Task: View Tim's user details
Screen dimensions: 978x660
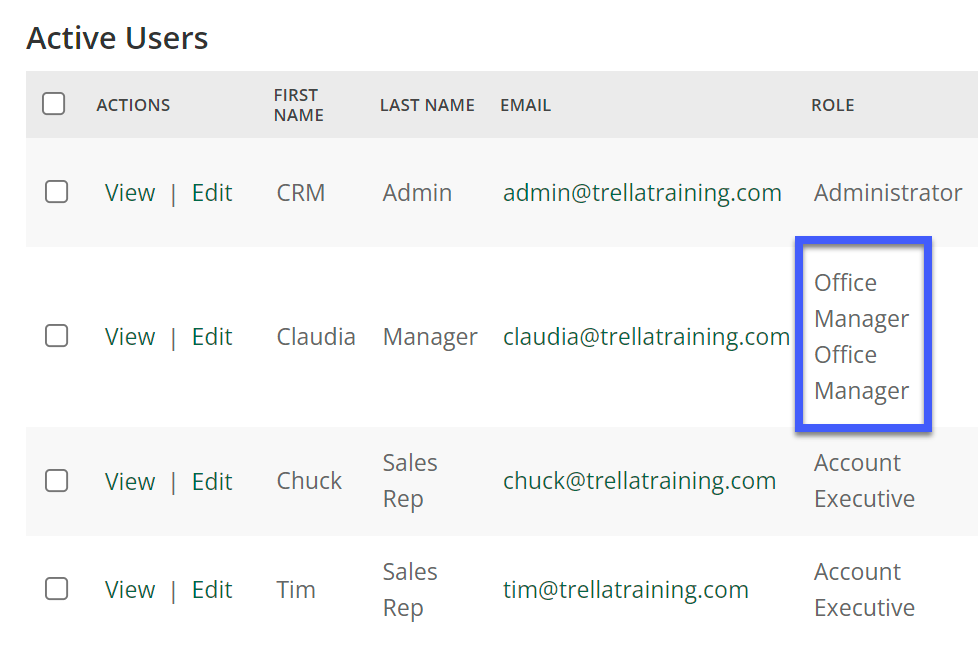Action: [130, 590]
